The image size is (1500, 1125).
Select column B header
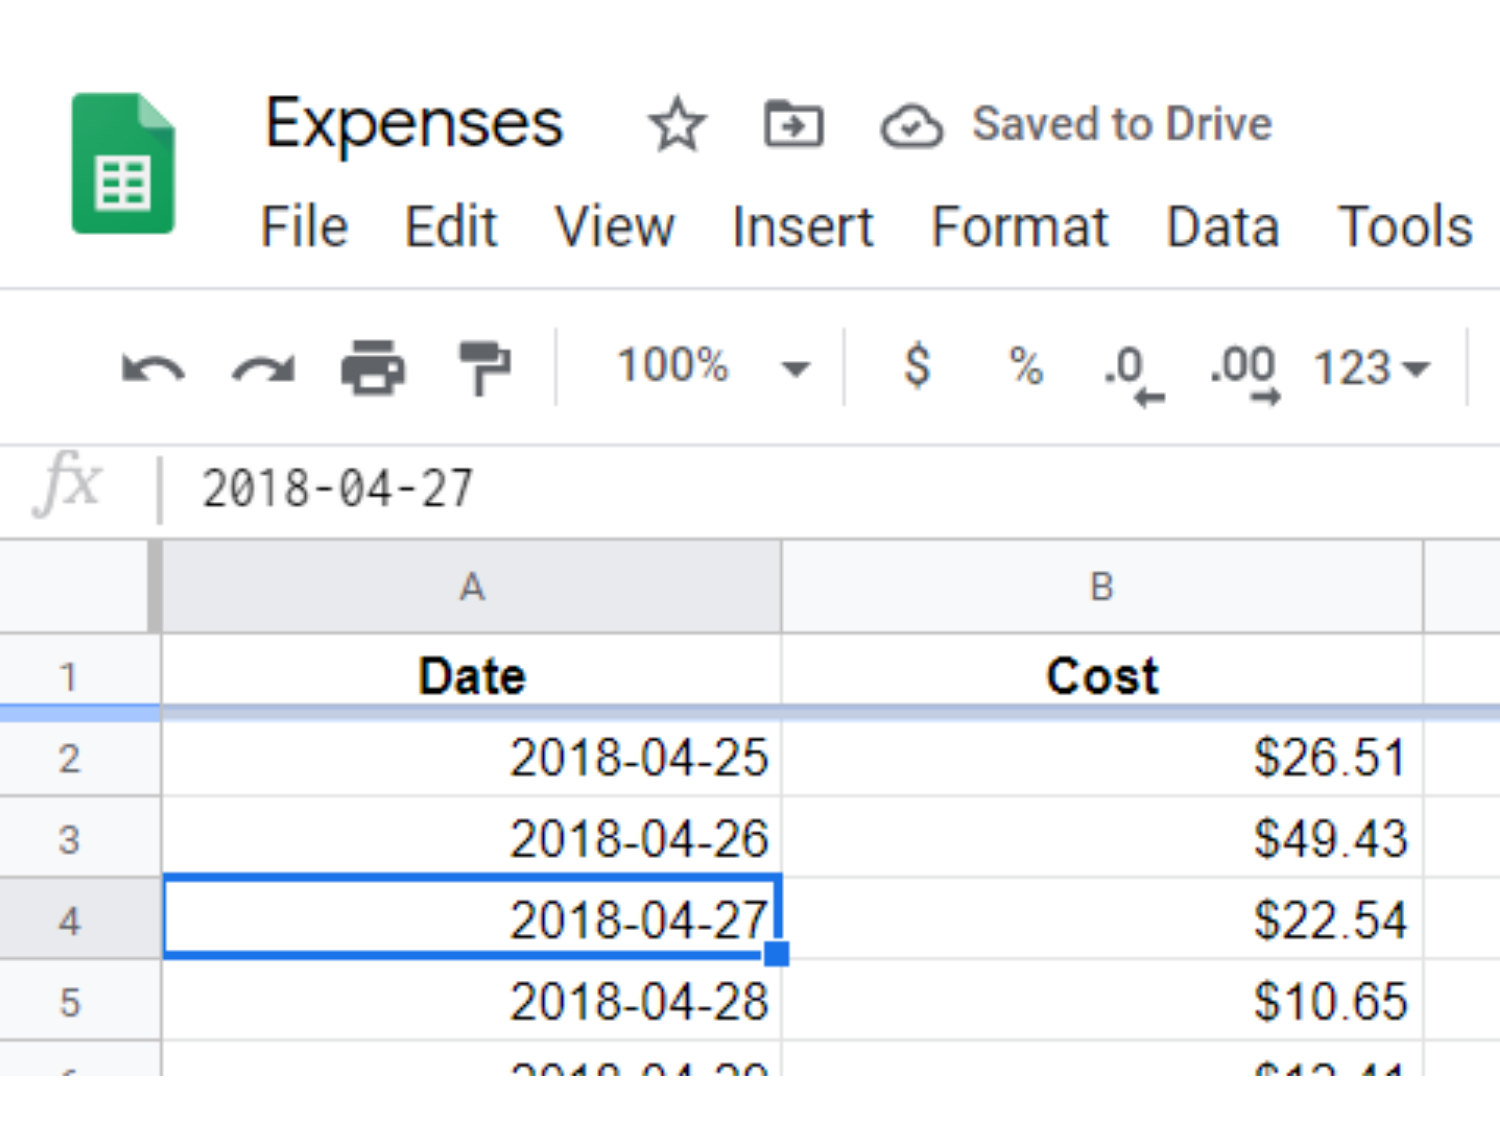coord(1101,587)
